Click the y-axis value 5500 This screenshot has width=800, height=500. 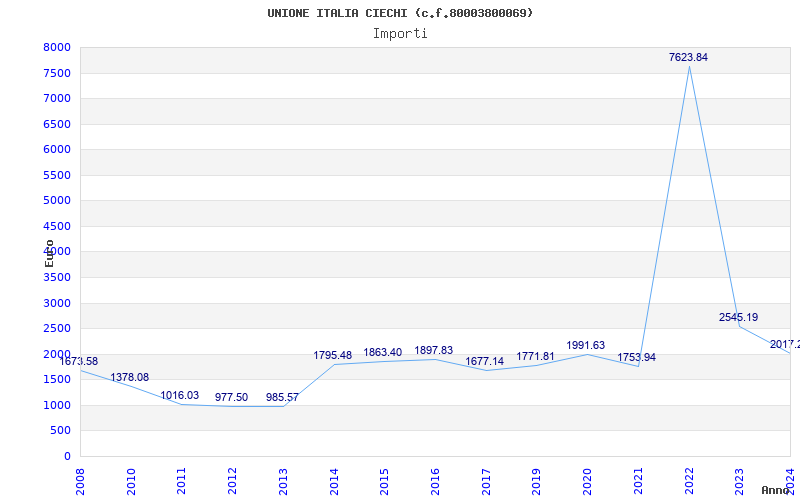57,175
